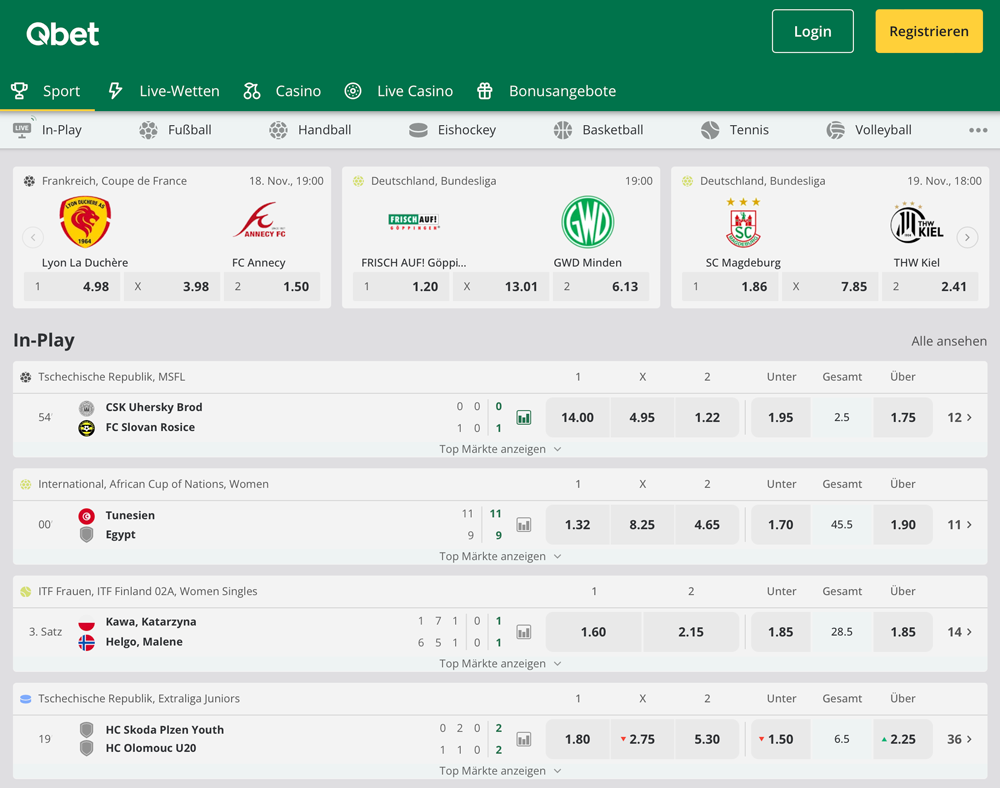1000x788 pixels.
Task: Open statistics icon for Tunesien vs Egypt
Action: click(524, 525)
